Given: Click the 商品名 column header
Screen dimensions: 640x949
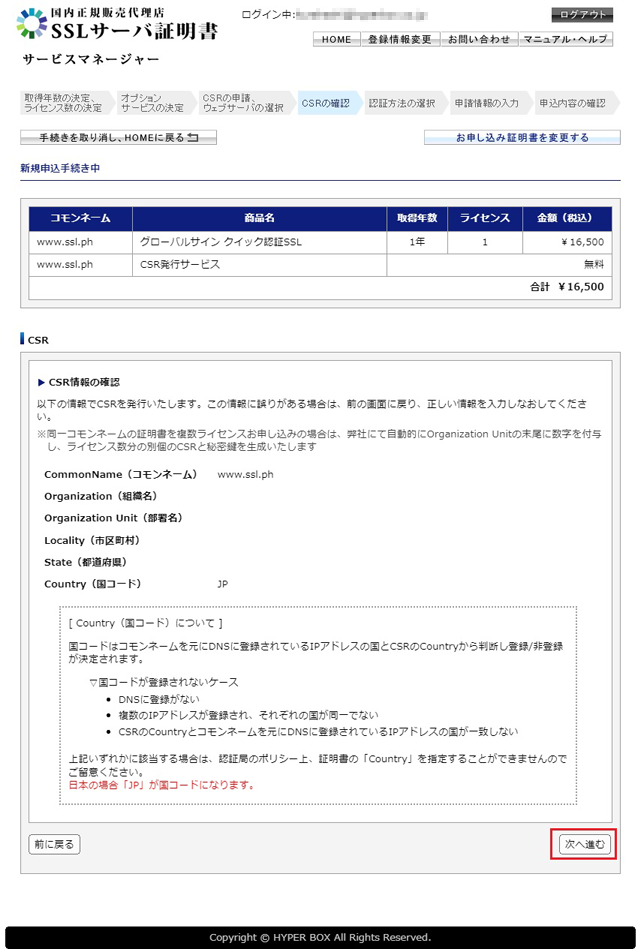Looking at the screenshot, I should pyautogui.click(x=260, y=218).
